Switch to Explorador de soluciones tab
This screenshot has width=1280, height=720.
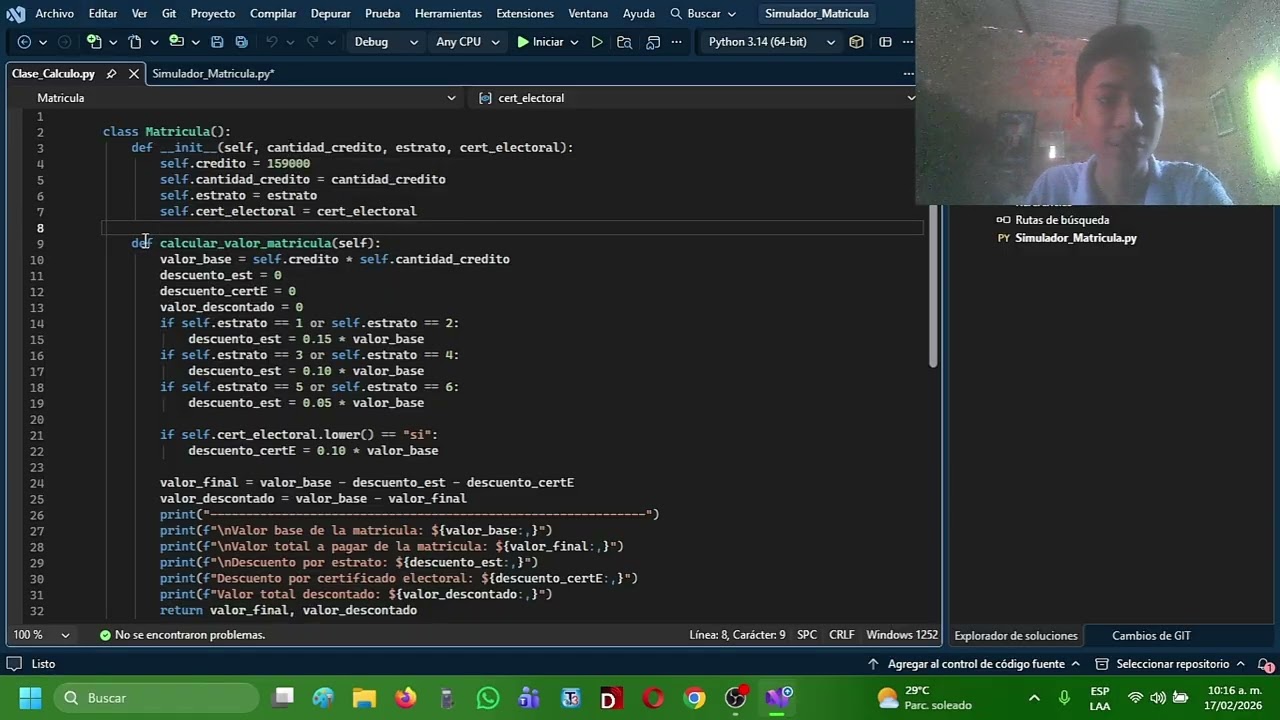1016,636
